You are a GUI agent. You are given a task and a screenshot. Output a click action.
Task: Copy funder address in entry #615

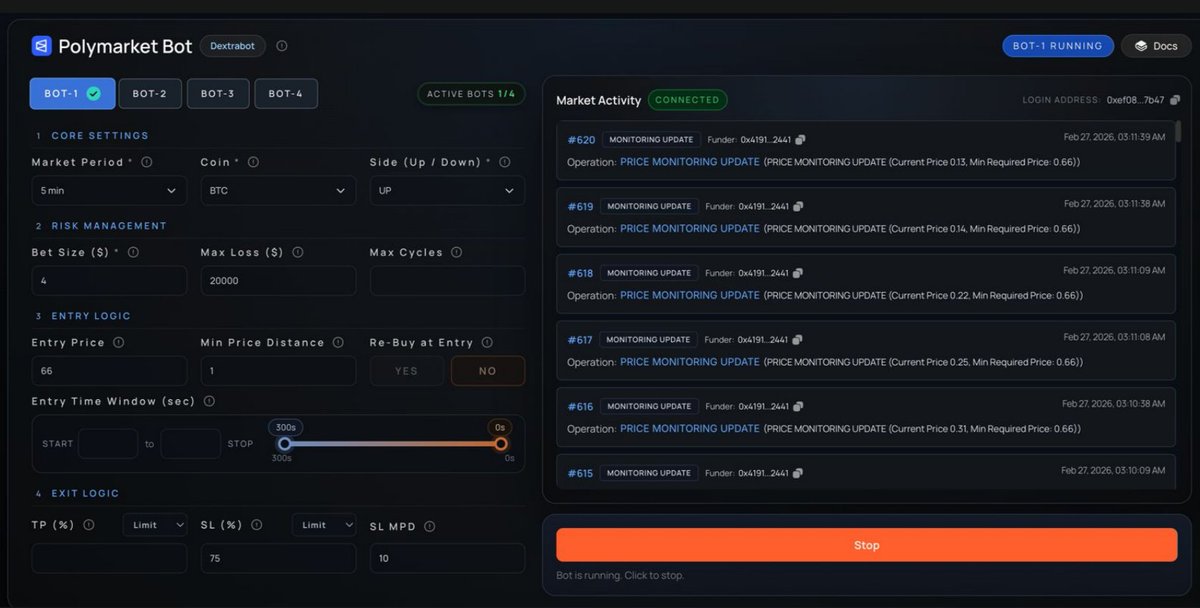(x=798, y=473)
